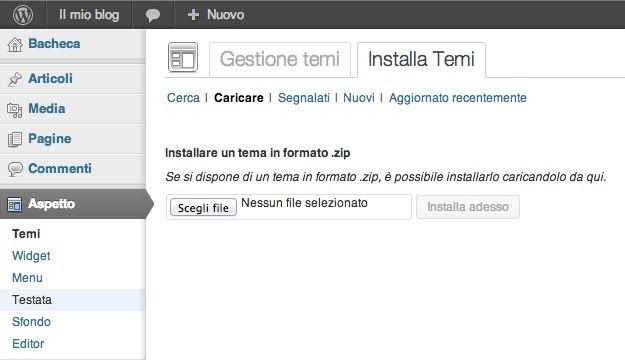This screenshot has width=625, height=360.
Task: Open the Aggiornato recentemente link
Action: point(458,98)
